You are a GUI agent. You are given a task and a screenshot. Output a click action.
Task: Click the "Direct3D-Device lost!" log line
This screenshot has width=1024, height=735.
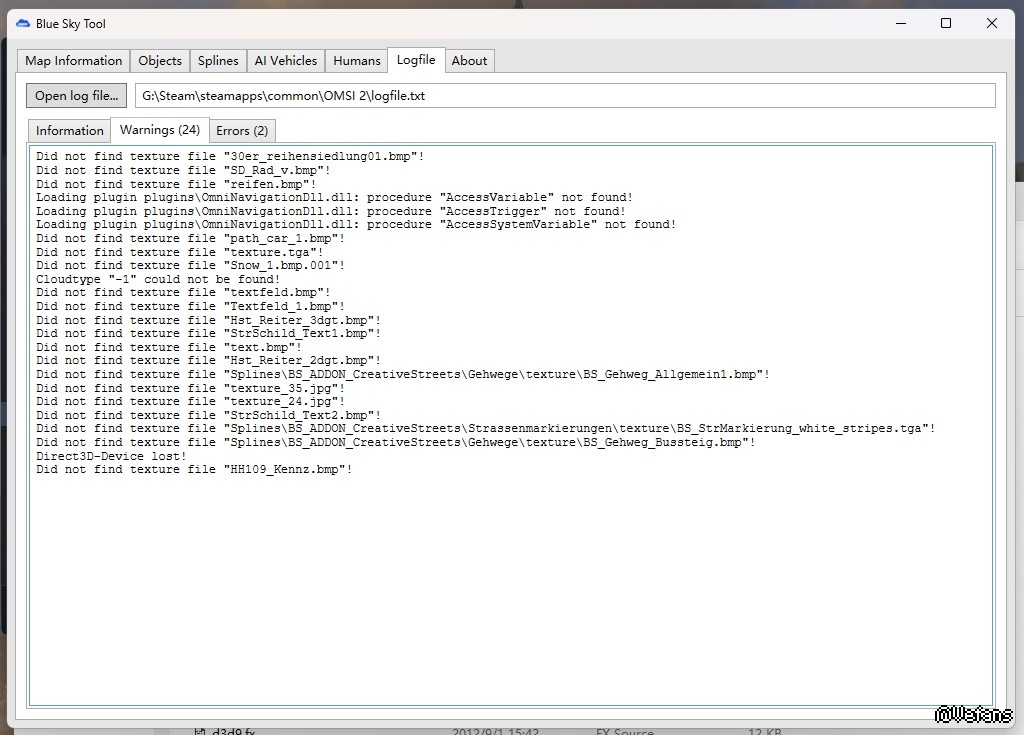click(112, 456)
